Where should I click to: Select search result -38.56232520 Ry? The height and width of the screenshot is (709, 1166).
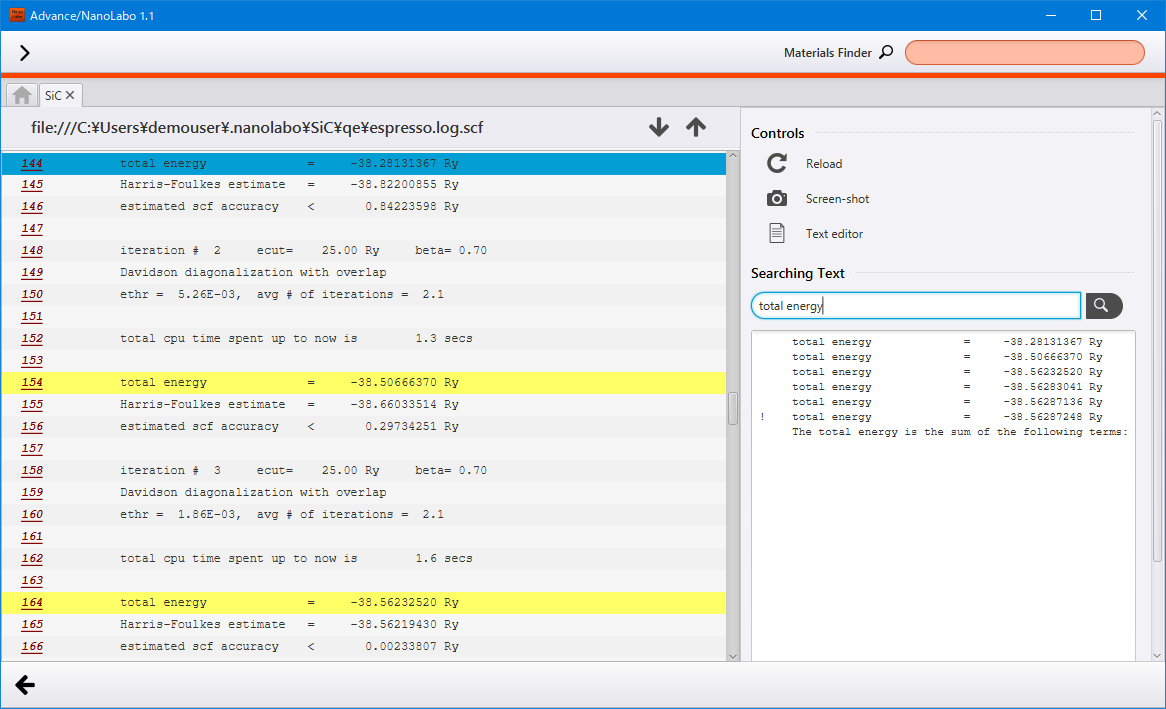(946, 372)
